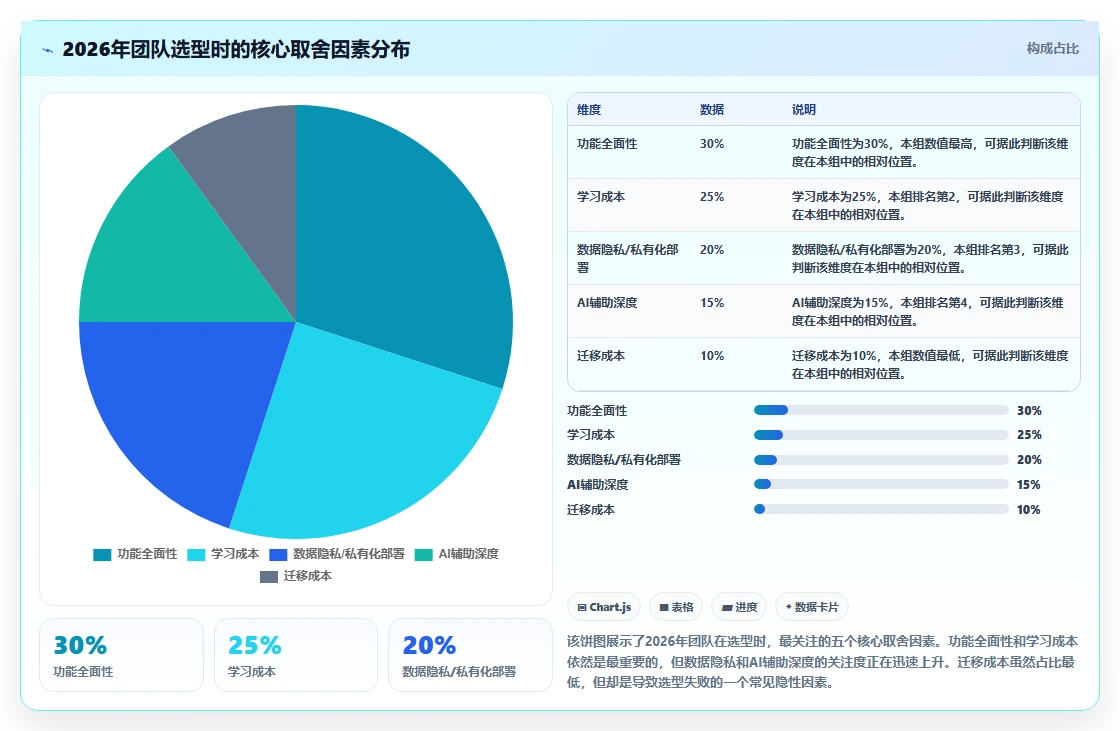Toggle the 迁移成本 legend swatch
This screenshot has width=1120, height=731.
point(269,576)
